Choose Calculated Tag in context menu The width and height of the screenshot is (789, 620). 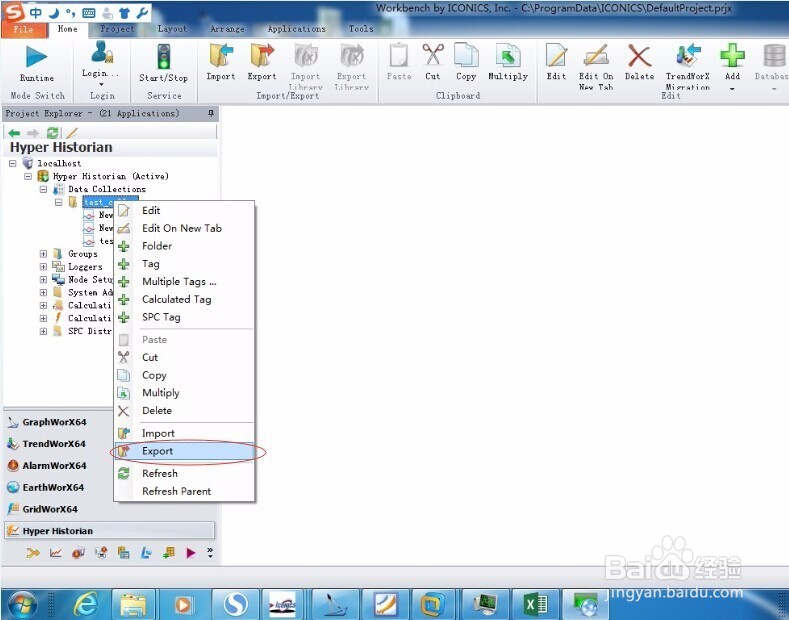click(x=184, y=299)
